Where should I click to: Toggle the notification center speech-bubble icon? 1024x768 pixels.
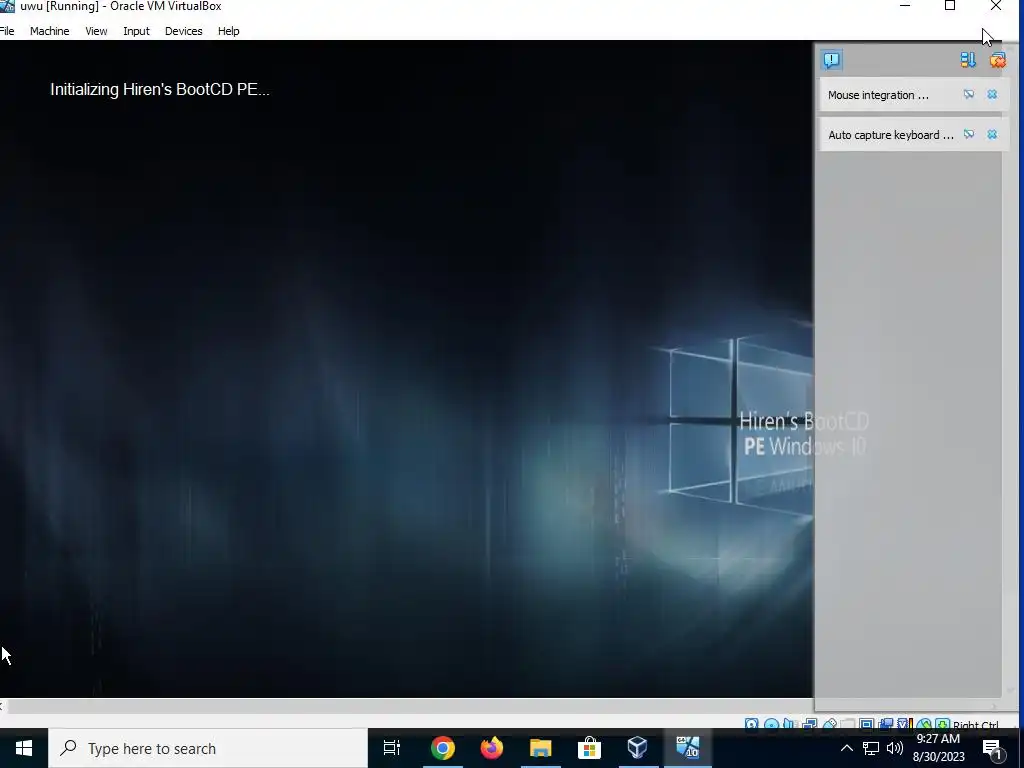831,60
